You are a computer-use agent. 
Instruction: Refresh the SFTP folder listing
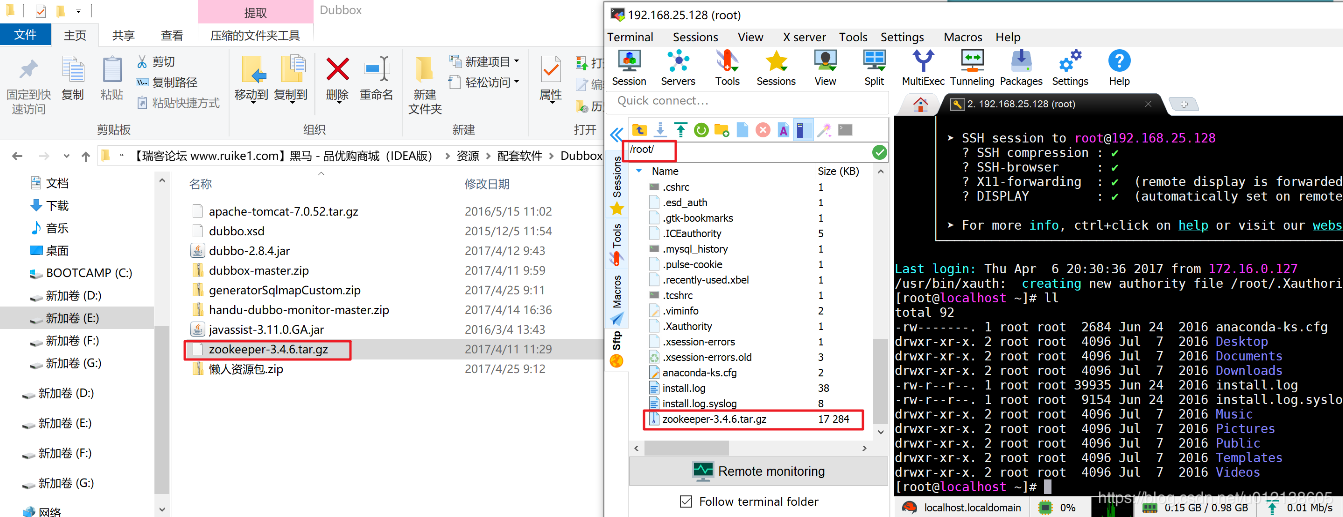click(x=701, y=130)
